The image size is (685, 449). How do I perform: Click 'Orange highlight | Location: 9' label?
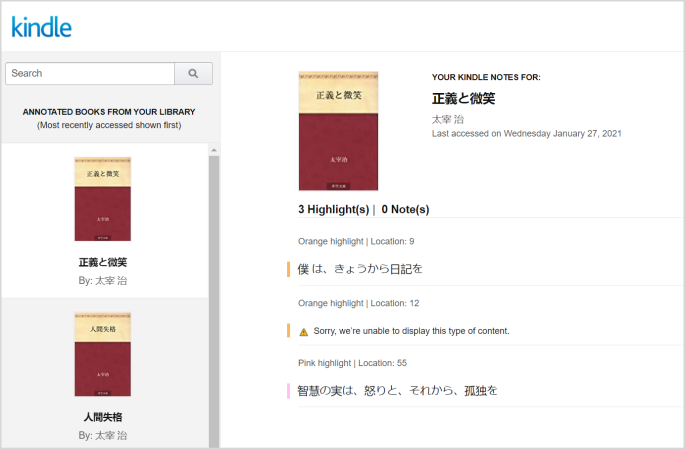coord(356,242)
